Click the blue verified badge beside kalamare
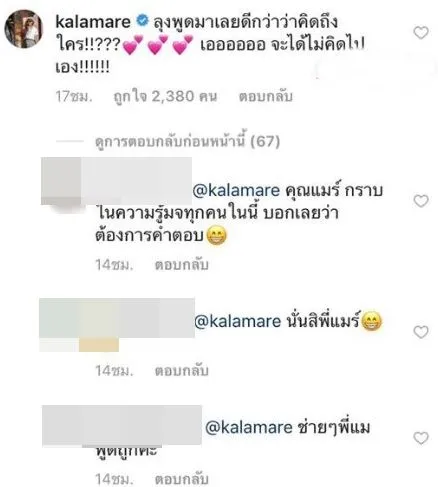 tap(142, 21)
